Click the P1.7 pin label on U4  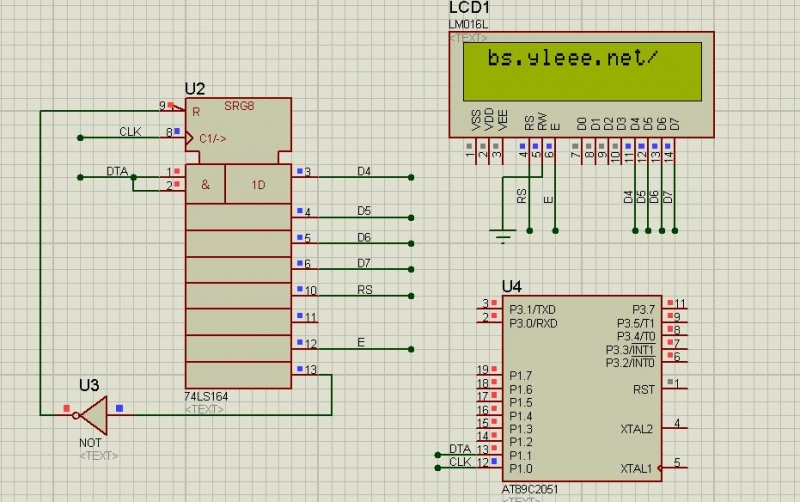point(521,375)
